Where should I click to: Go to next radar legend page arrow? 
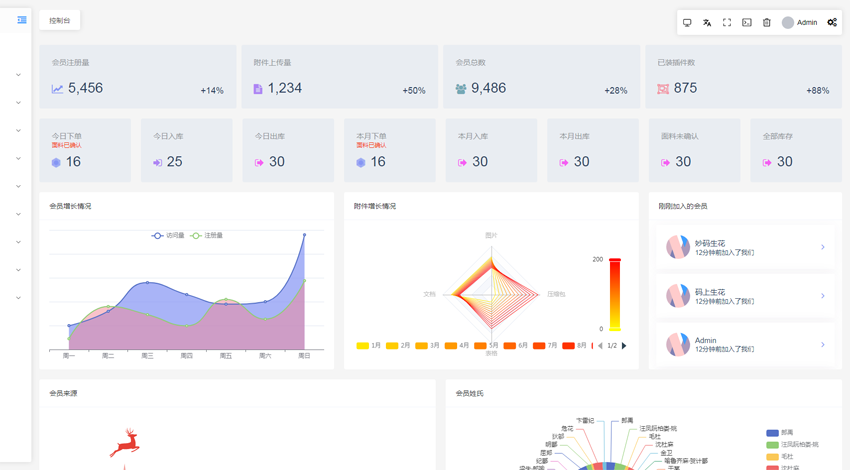coord(624,346)
